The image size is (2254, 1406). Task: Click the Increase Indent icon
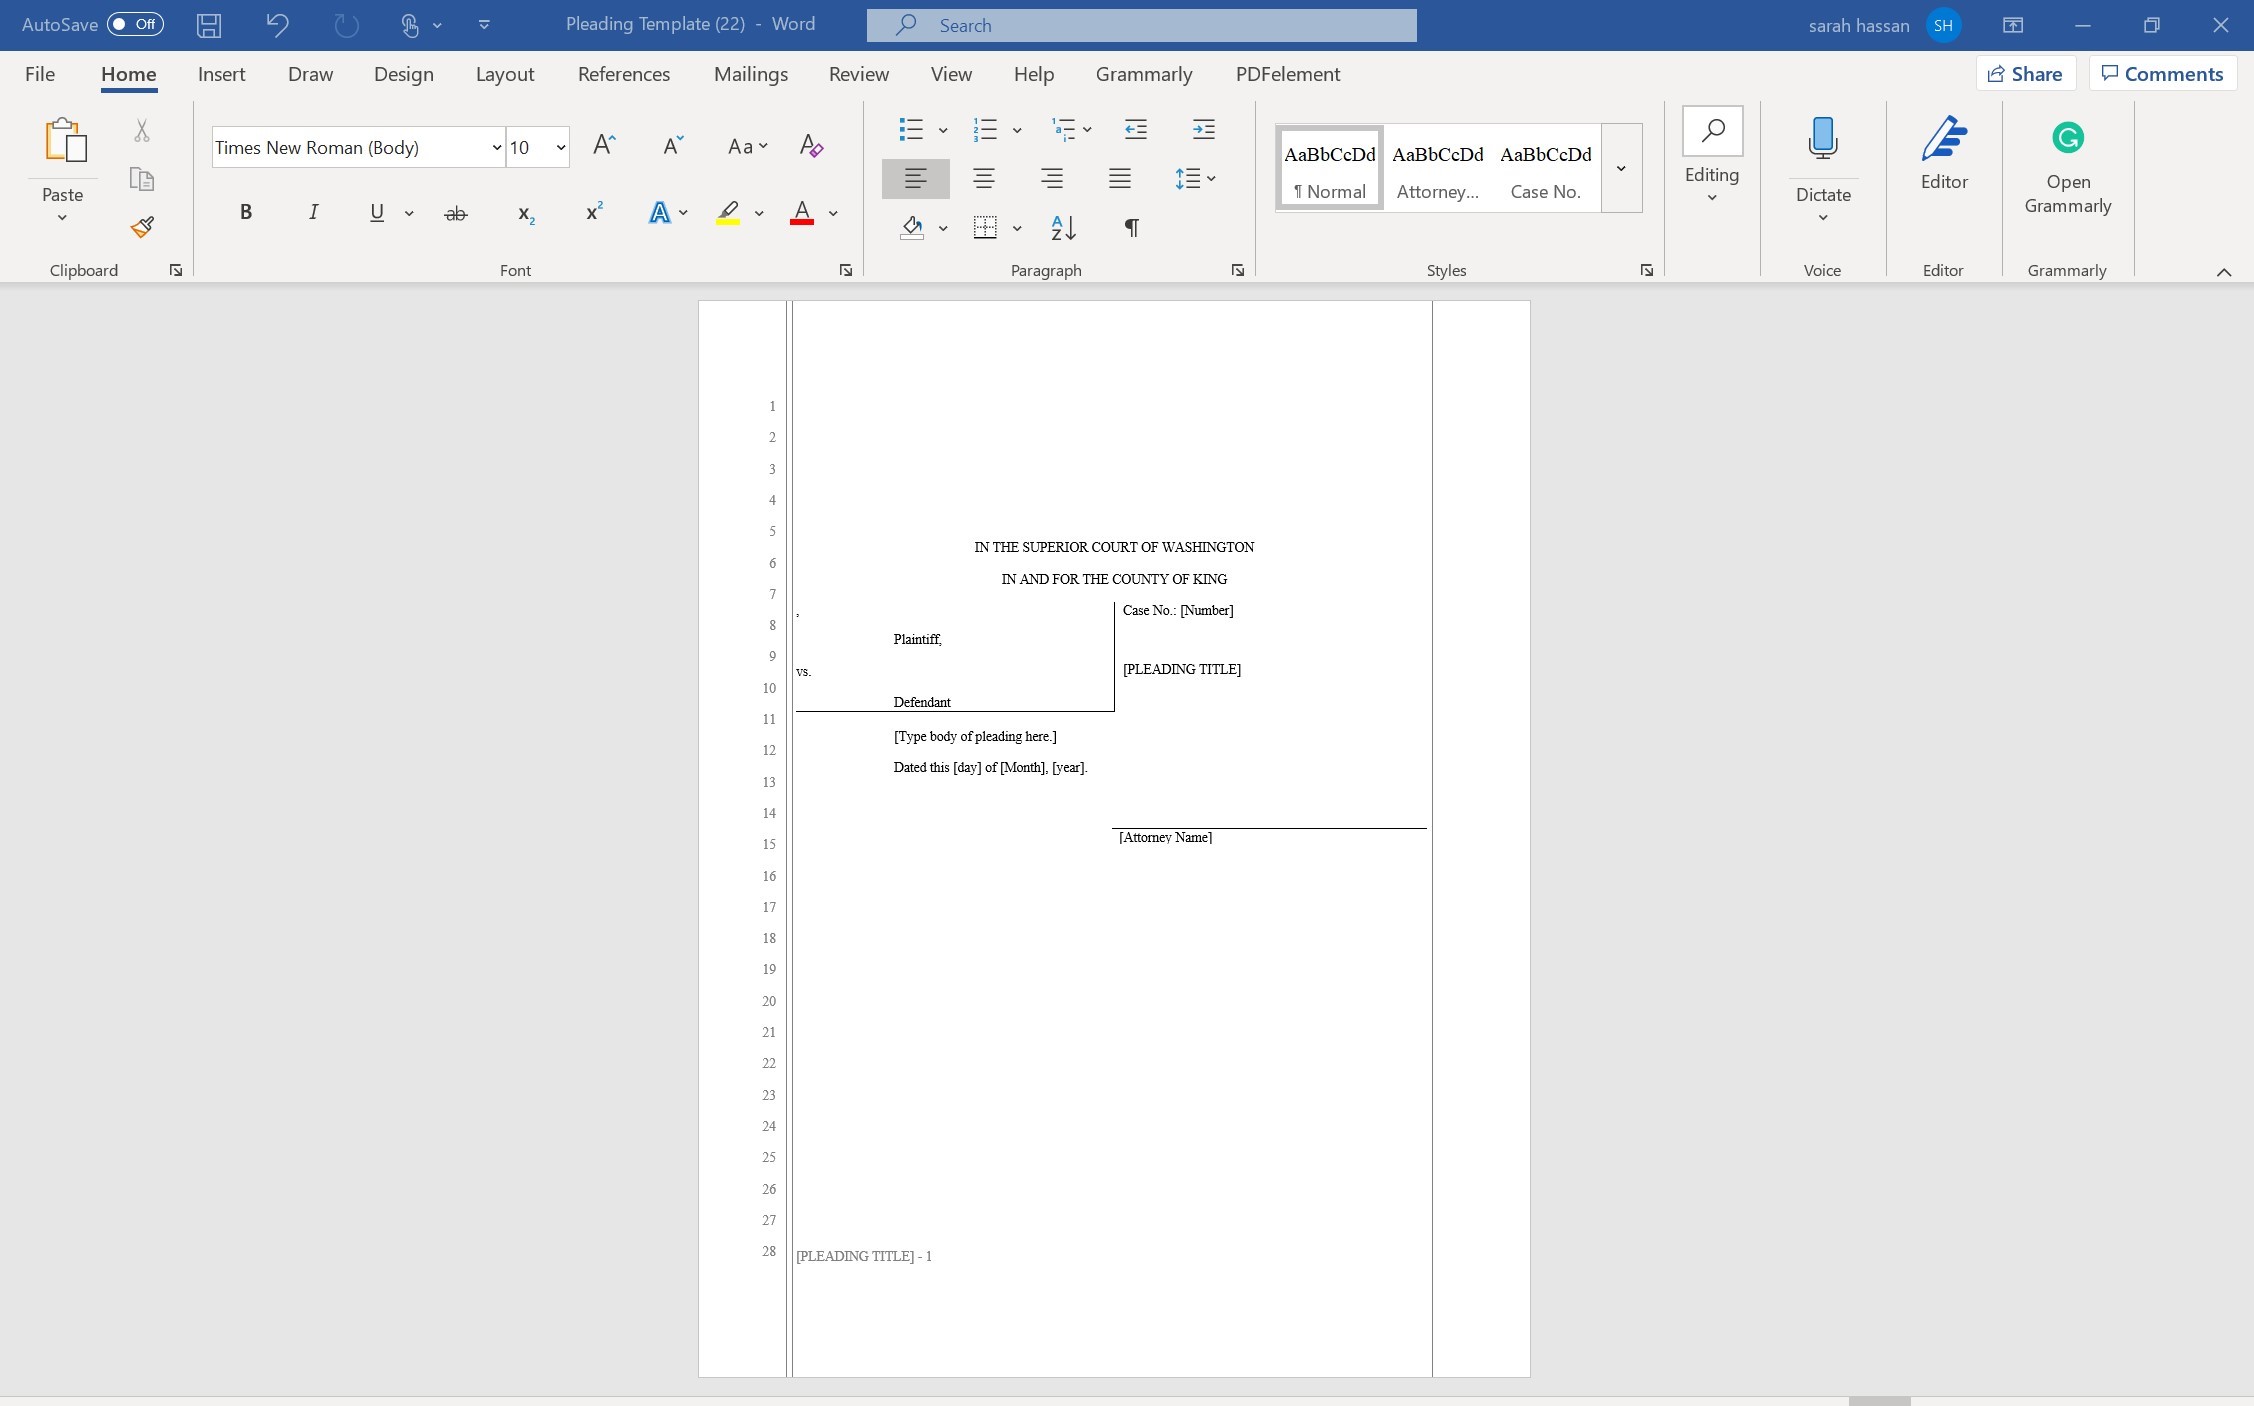[1203, 129]
